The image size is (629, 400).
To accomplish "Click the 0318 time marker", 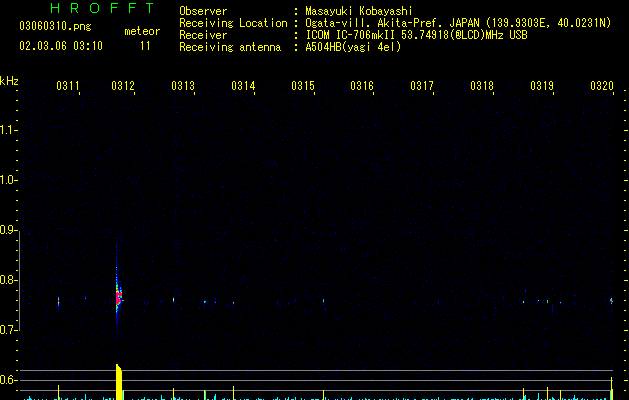I will (482, 85).
